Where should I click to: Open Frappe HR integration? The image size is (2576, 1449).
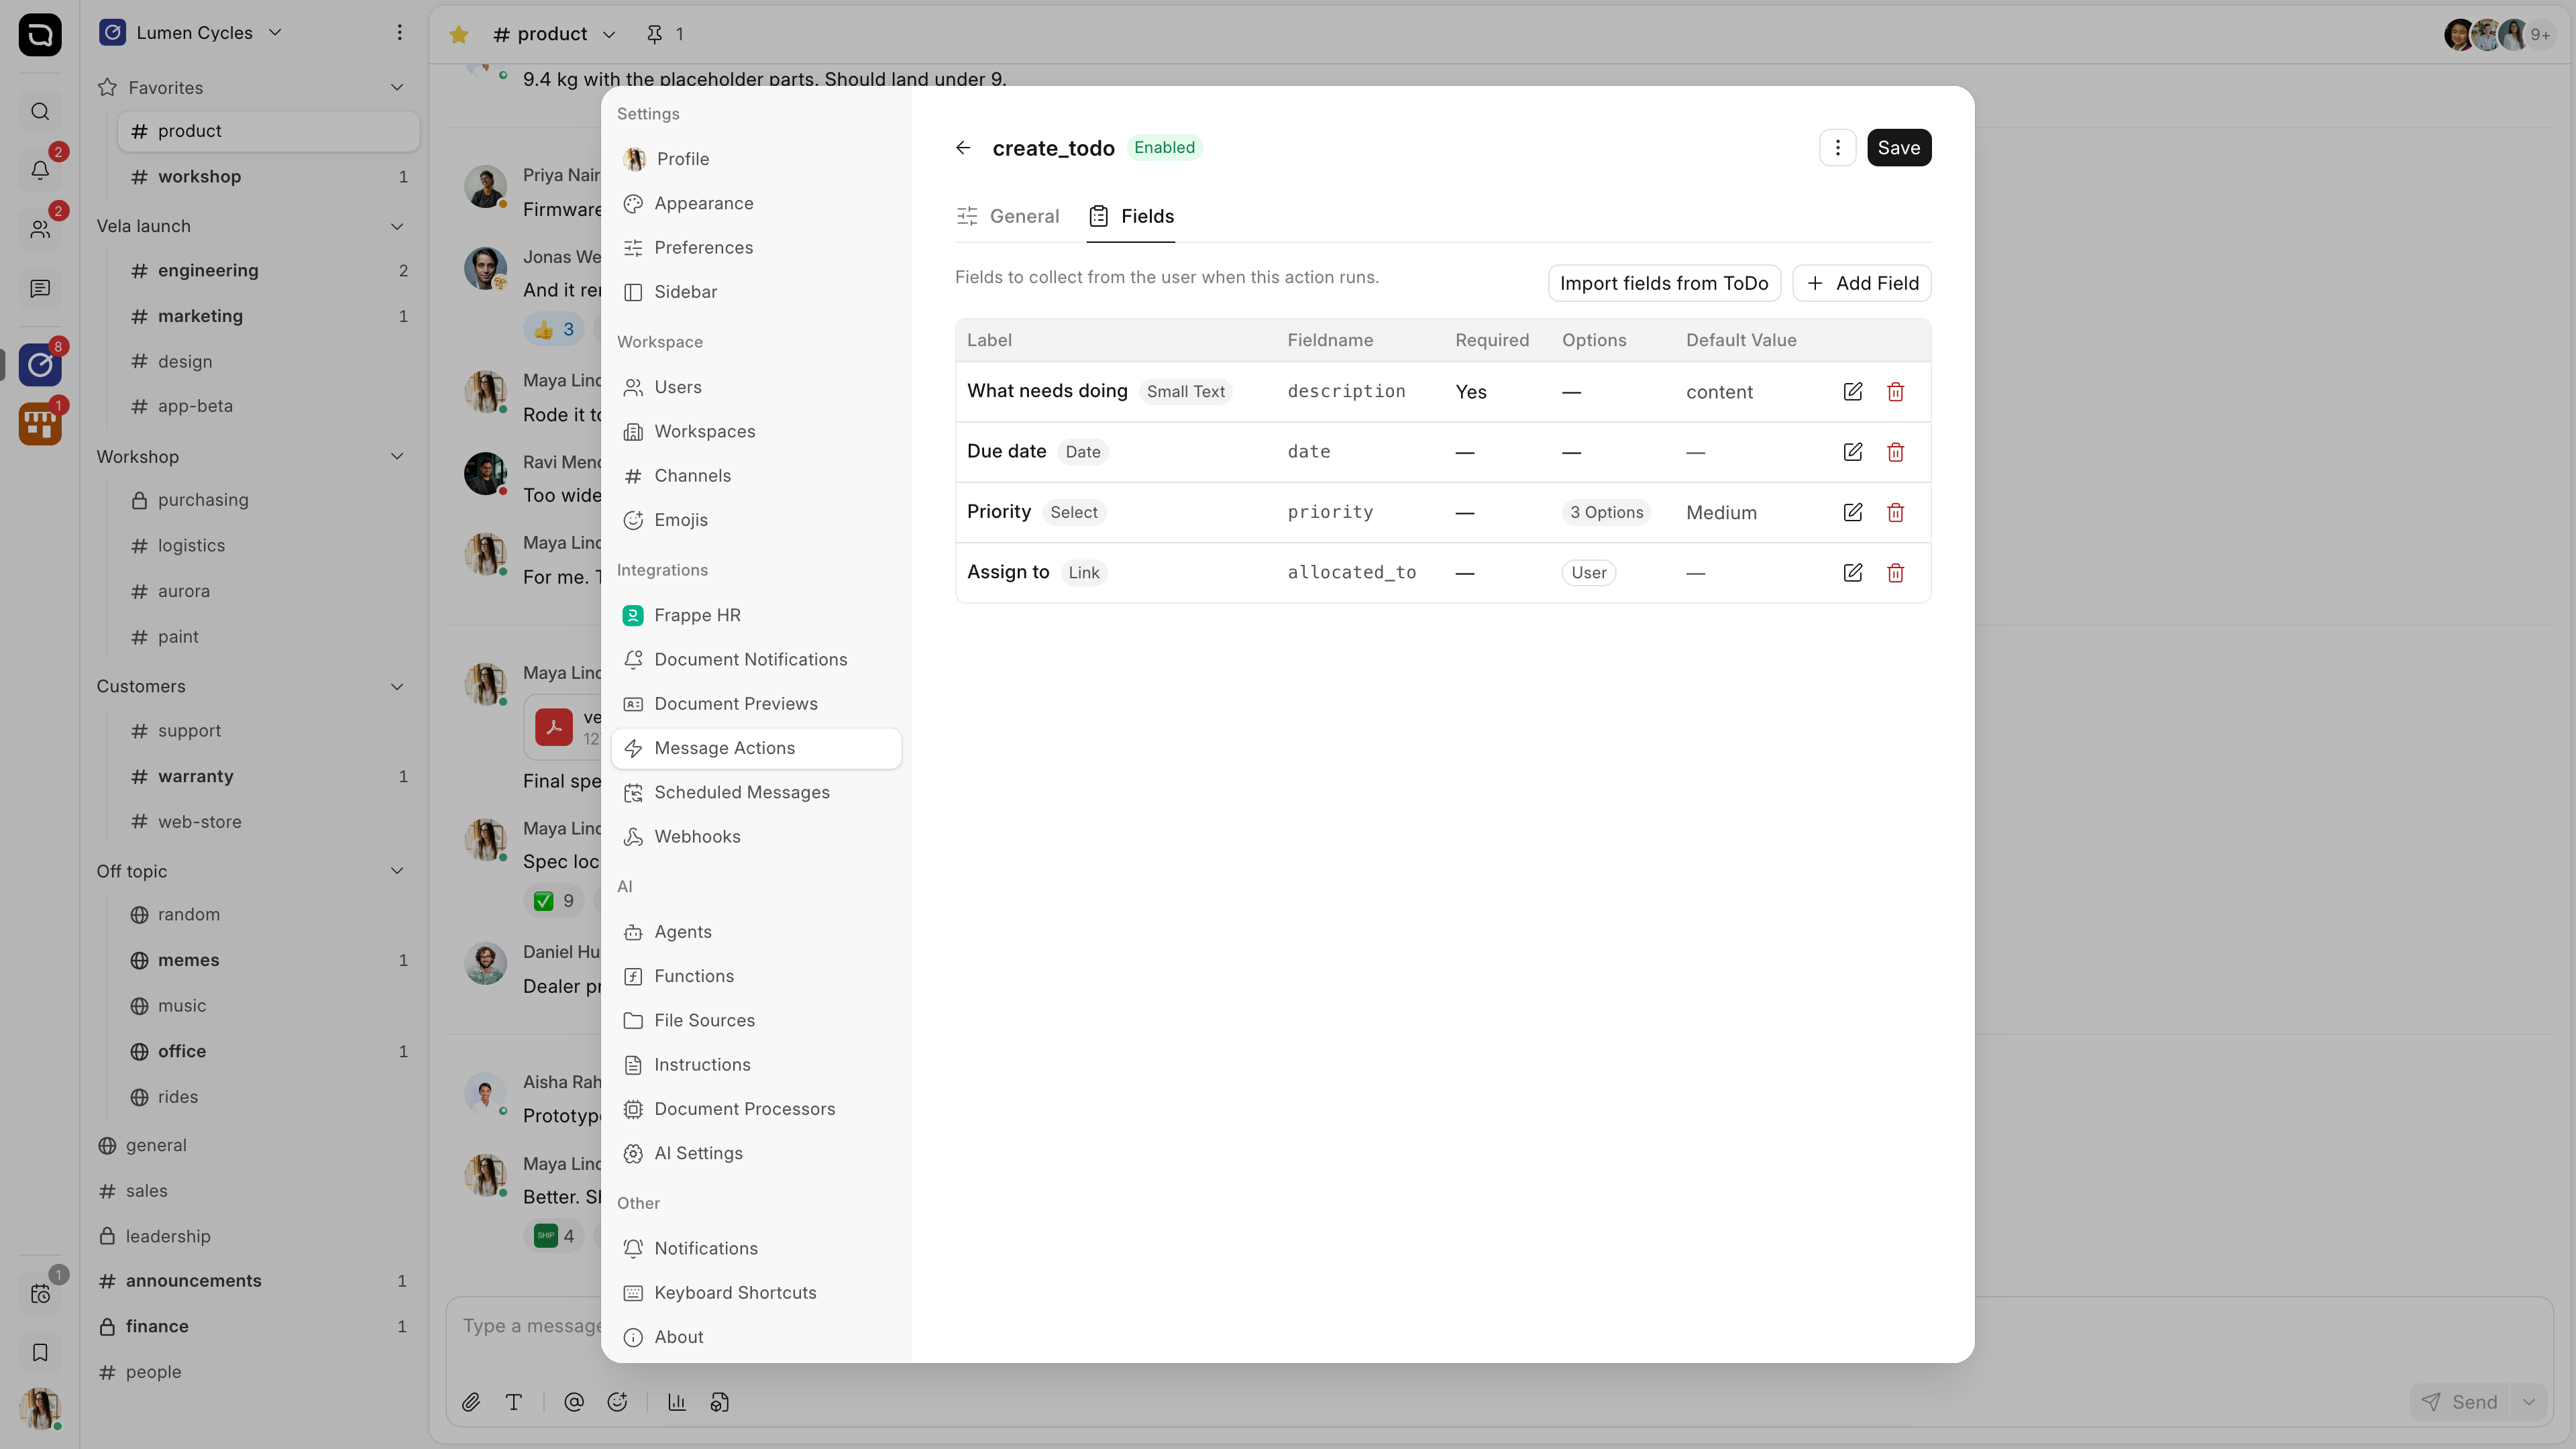756,615
